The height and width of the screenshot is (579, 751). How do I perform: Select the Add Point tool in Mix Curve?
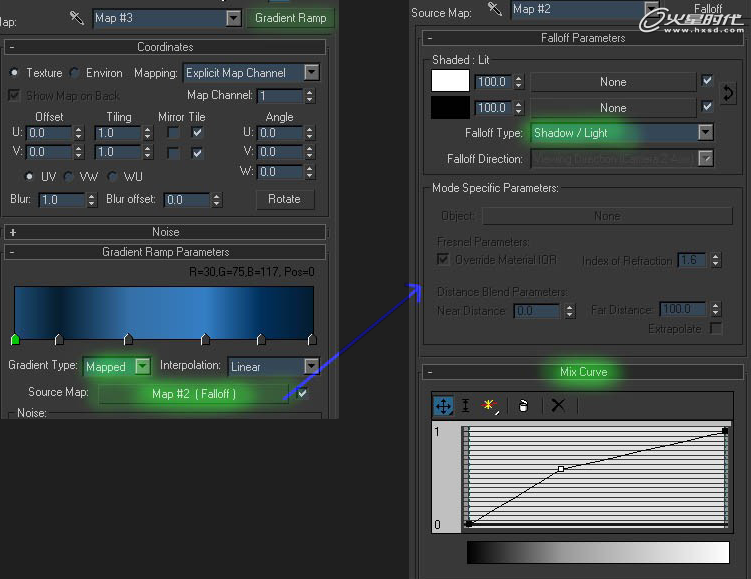[x=490, y=405]
